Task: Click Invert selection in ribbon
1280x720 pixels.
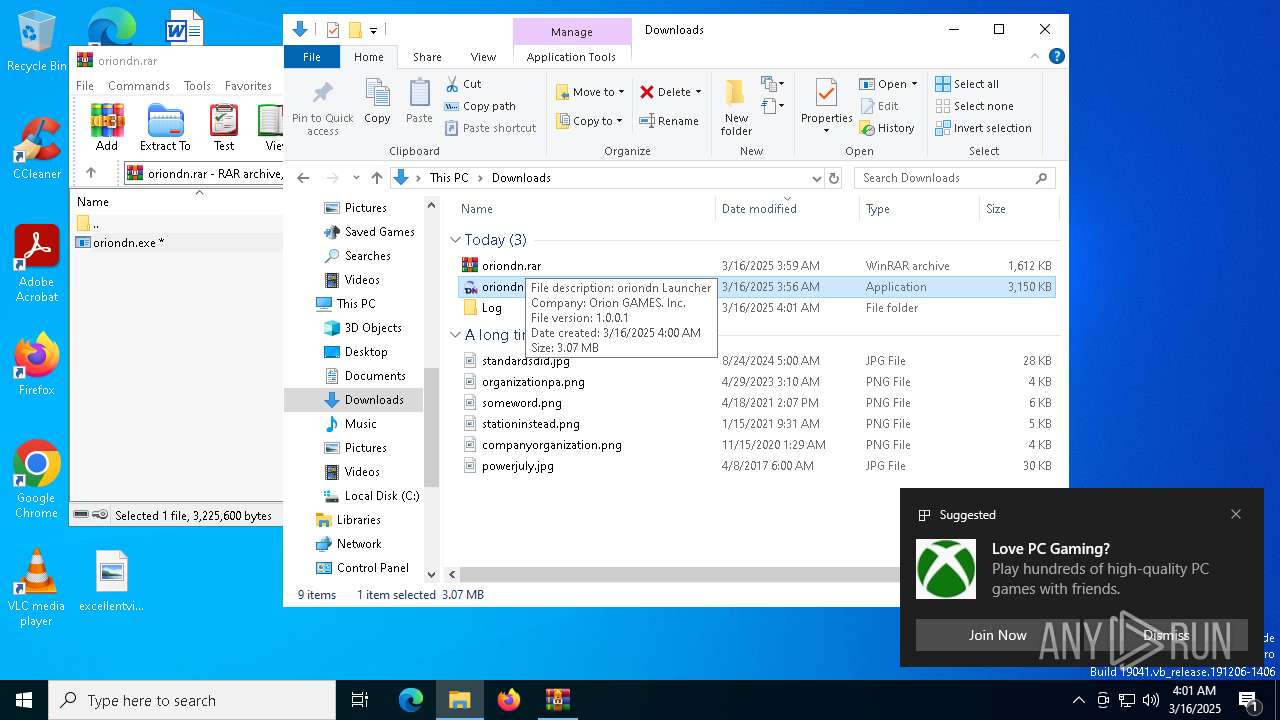Action: coord(983,128)
